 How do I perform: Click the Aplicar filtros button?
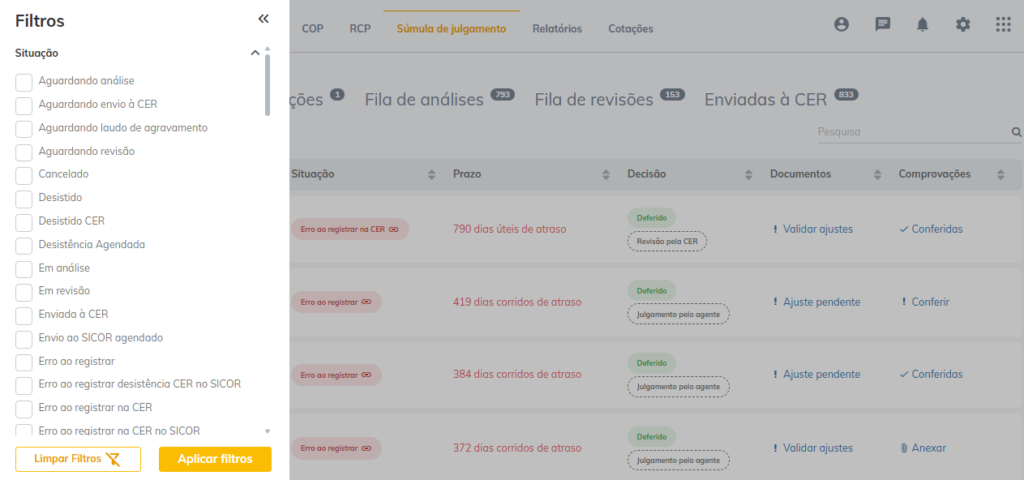(x=215, y=459)
